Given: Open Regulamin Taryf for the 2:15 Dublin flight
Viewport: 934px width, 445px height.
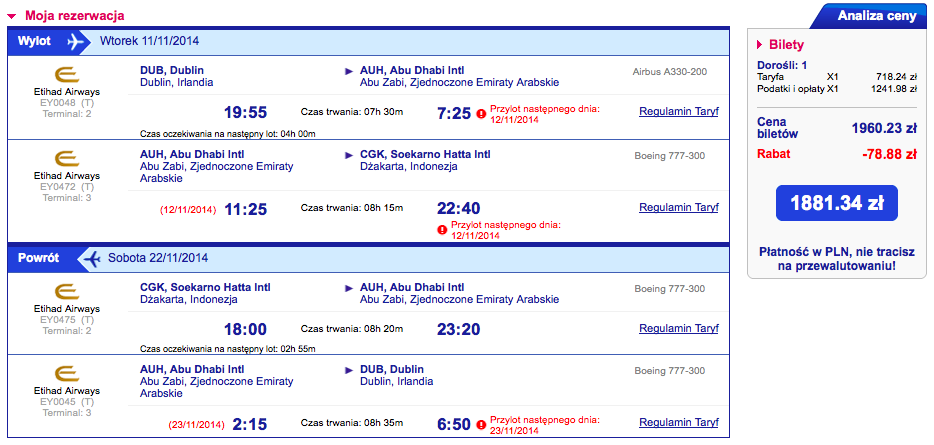Looking at the screenshot, I should (678, 422).
